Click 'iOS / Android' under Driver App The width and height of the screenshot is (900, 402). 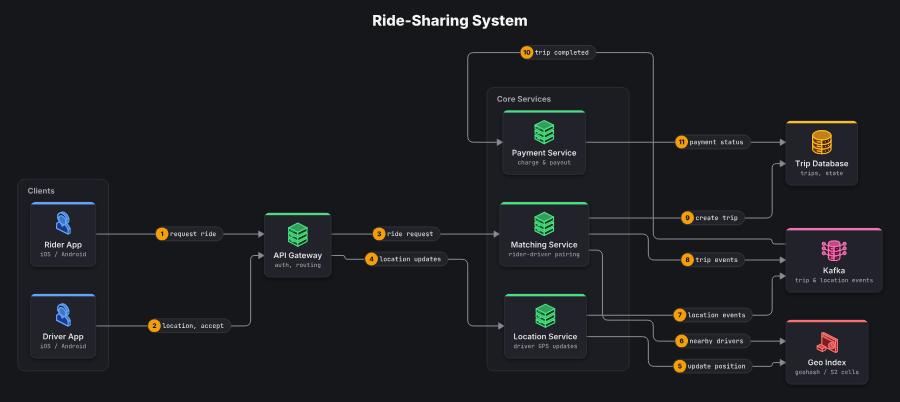63,346
